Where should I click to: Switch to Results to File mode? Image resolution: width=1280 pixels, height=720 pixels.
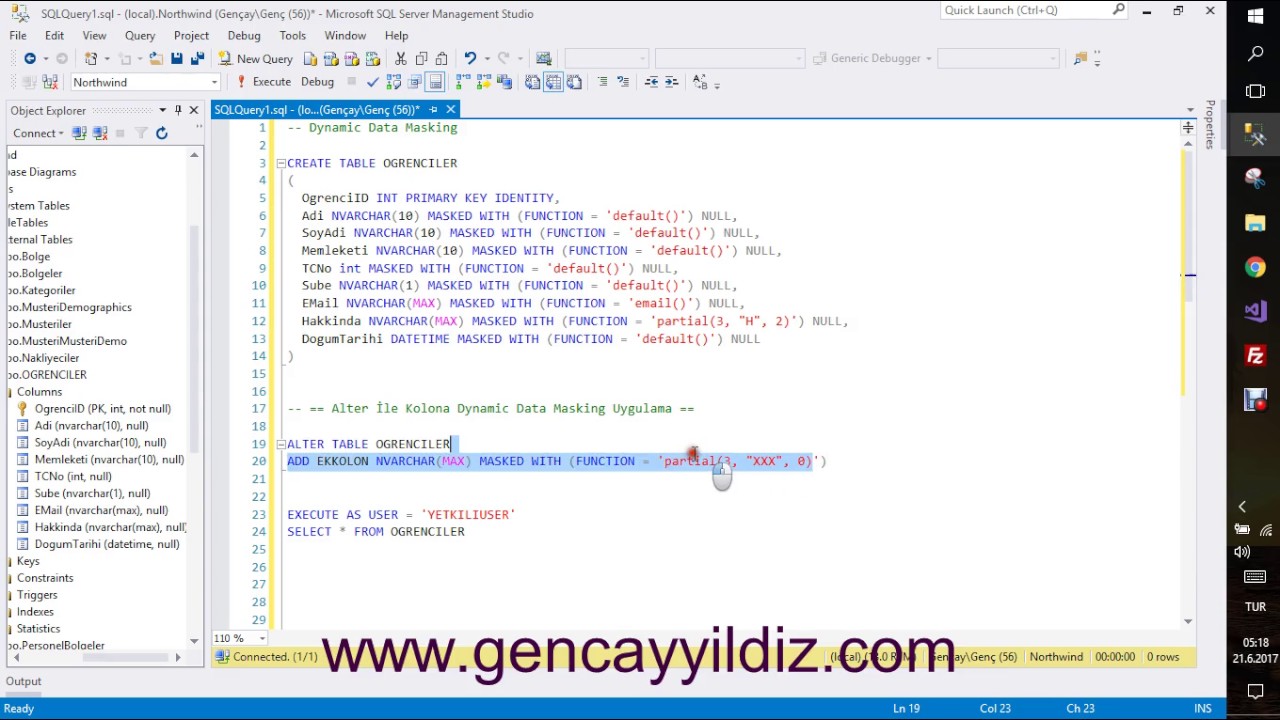click(x=574, y=82)
